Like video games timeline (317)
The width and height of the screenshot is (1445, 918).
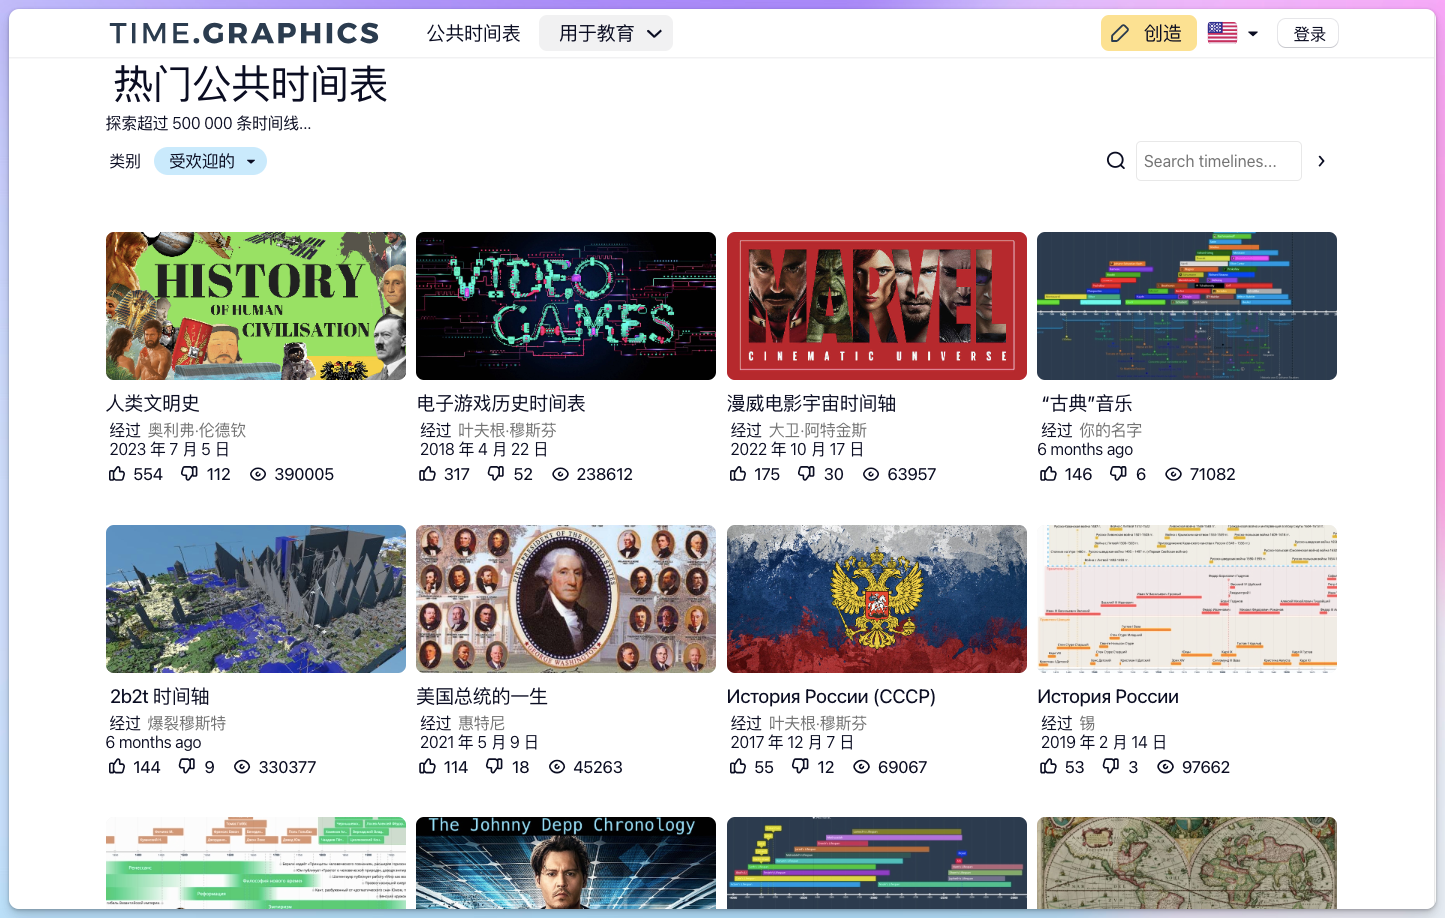coord(427,474)
